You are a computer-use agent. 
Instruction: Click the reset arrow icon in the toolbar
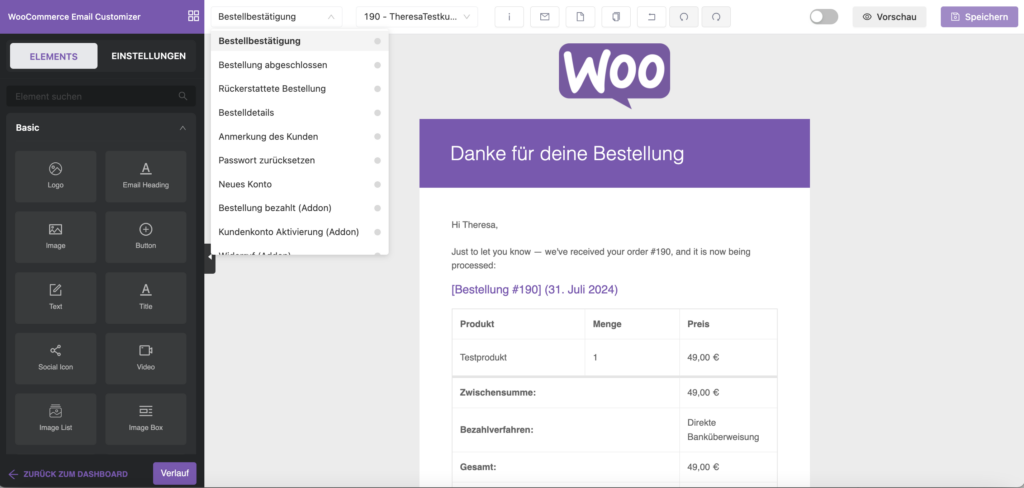tap(650, 17)
